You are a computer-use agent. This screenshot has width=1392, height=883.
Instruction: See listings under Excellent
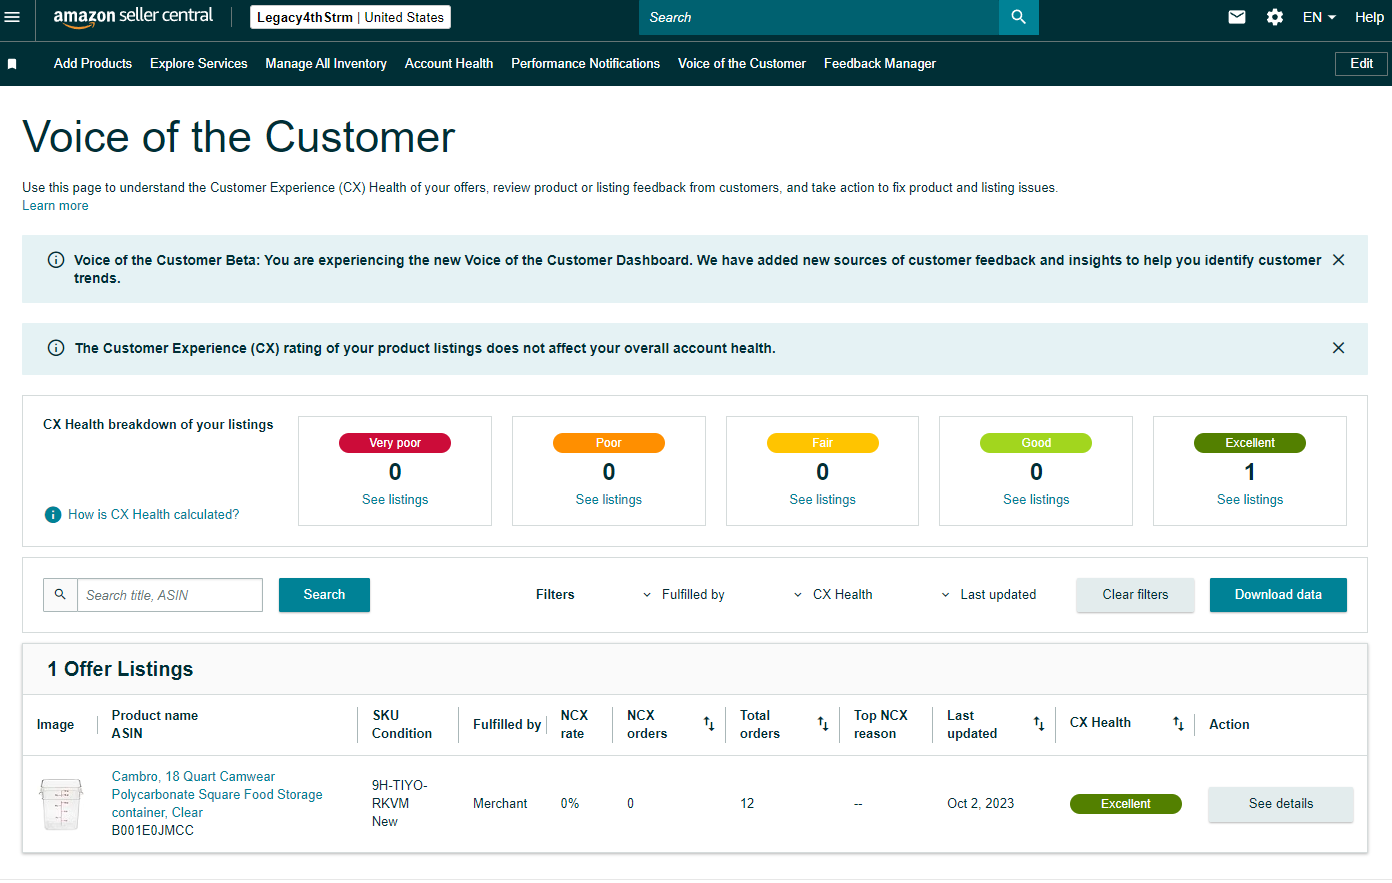pyautogui.click(x=1250, y=500)
